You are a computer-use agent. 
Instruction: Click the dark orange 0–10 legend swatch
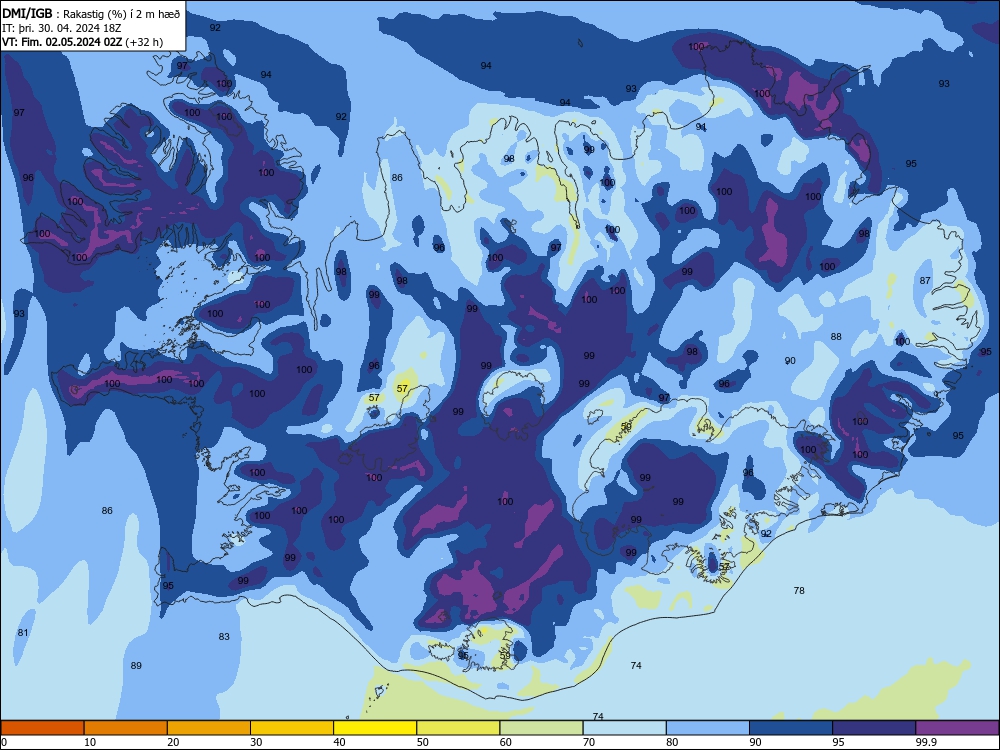(42, 728)
